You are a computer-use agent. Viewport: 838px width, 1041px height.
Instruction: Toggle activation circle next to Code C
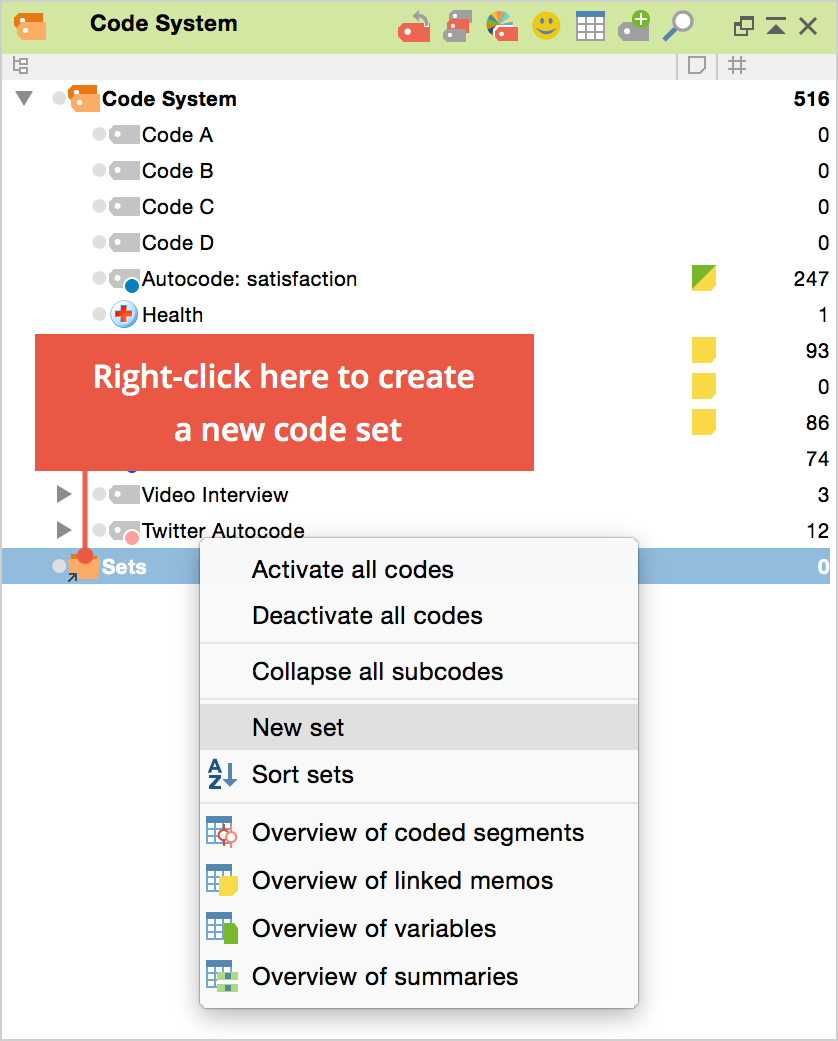pos(99,207)
